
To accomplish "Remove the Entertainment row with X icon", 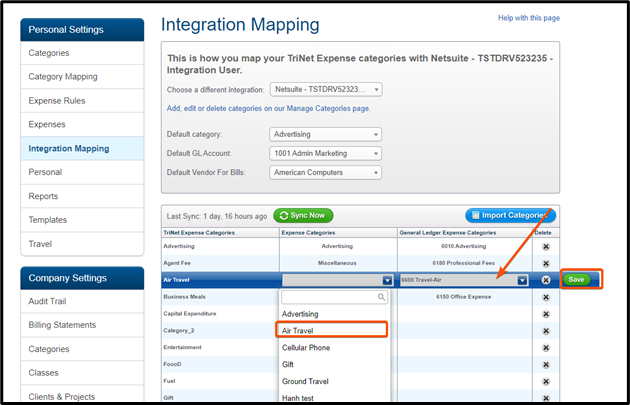I will (546, 347).
